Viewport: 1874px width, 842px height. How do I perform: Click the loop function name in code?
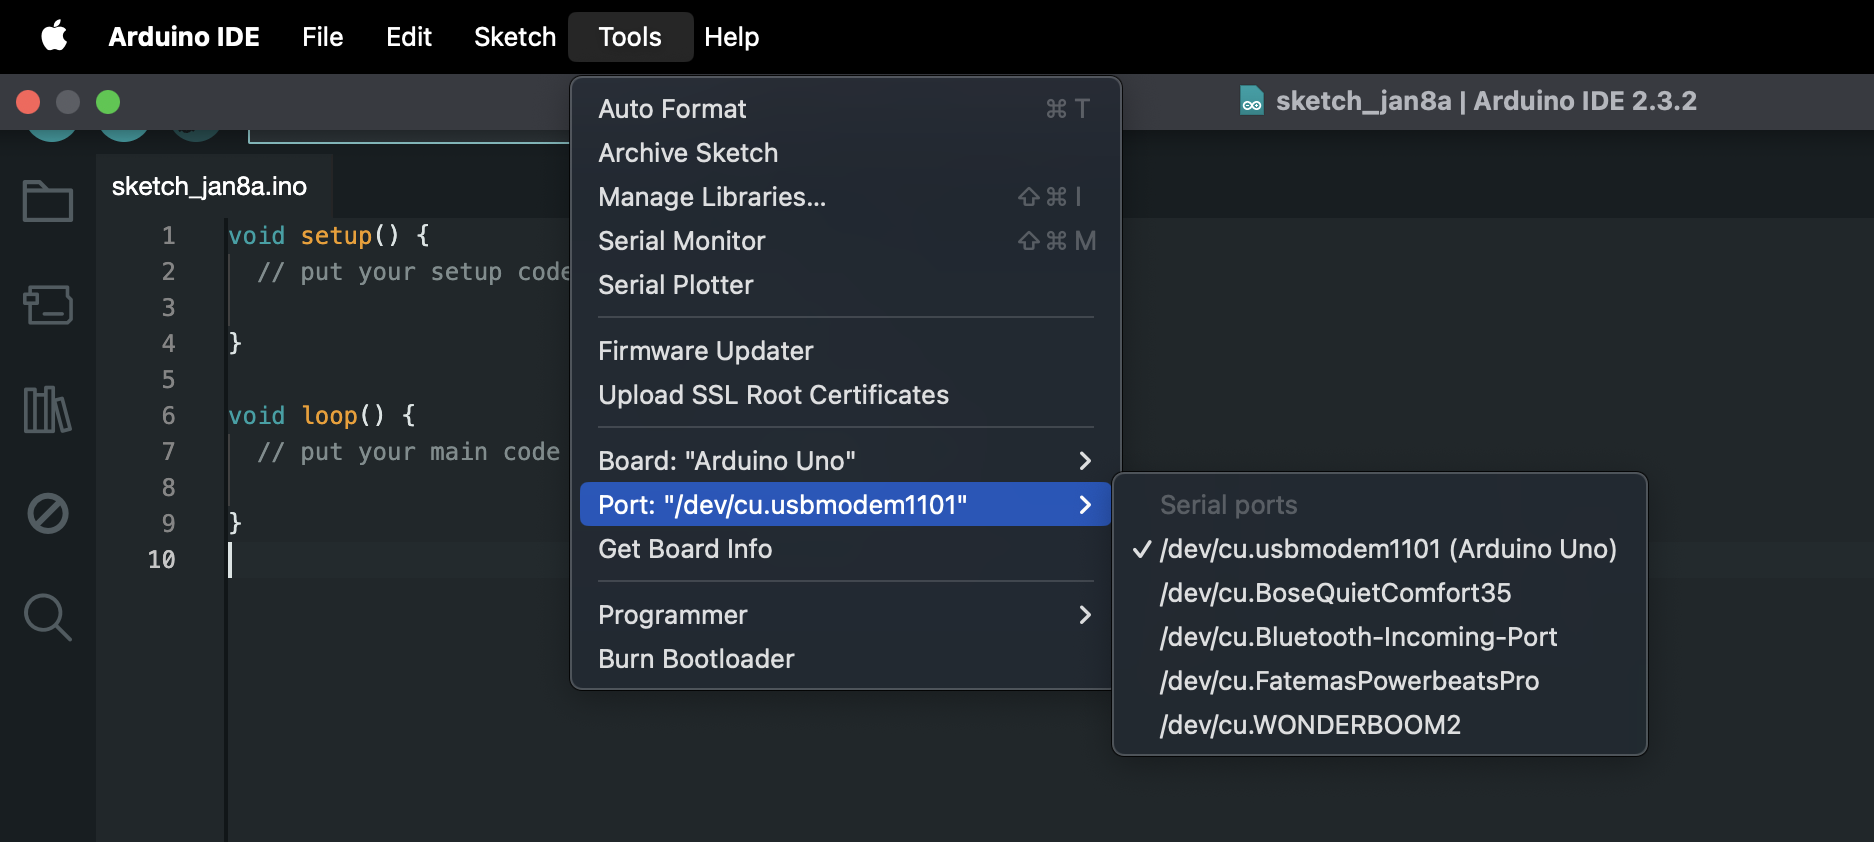pos(329,416)
